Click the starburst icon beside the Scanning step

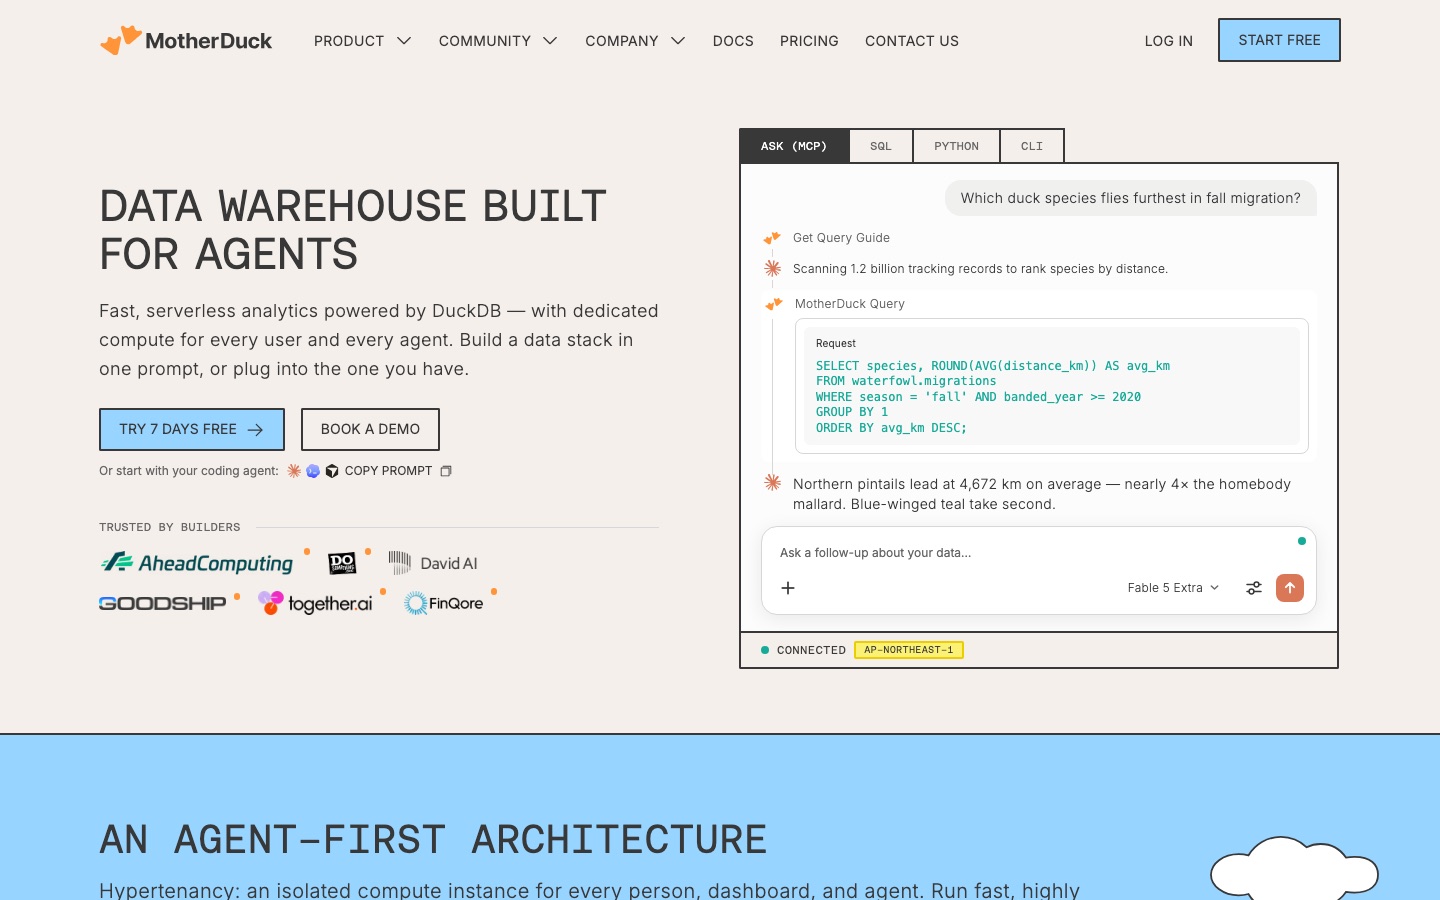772,268
